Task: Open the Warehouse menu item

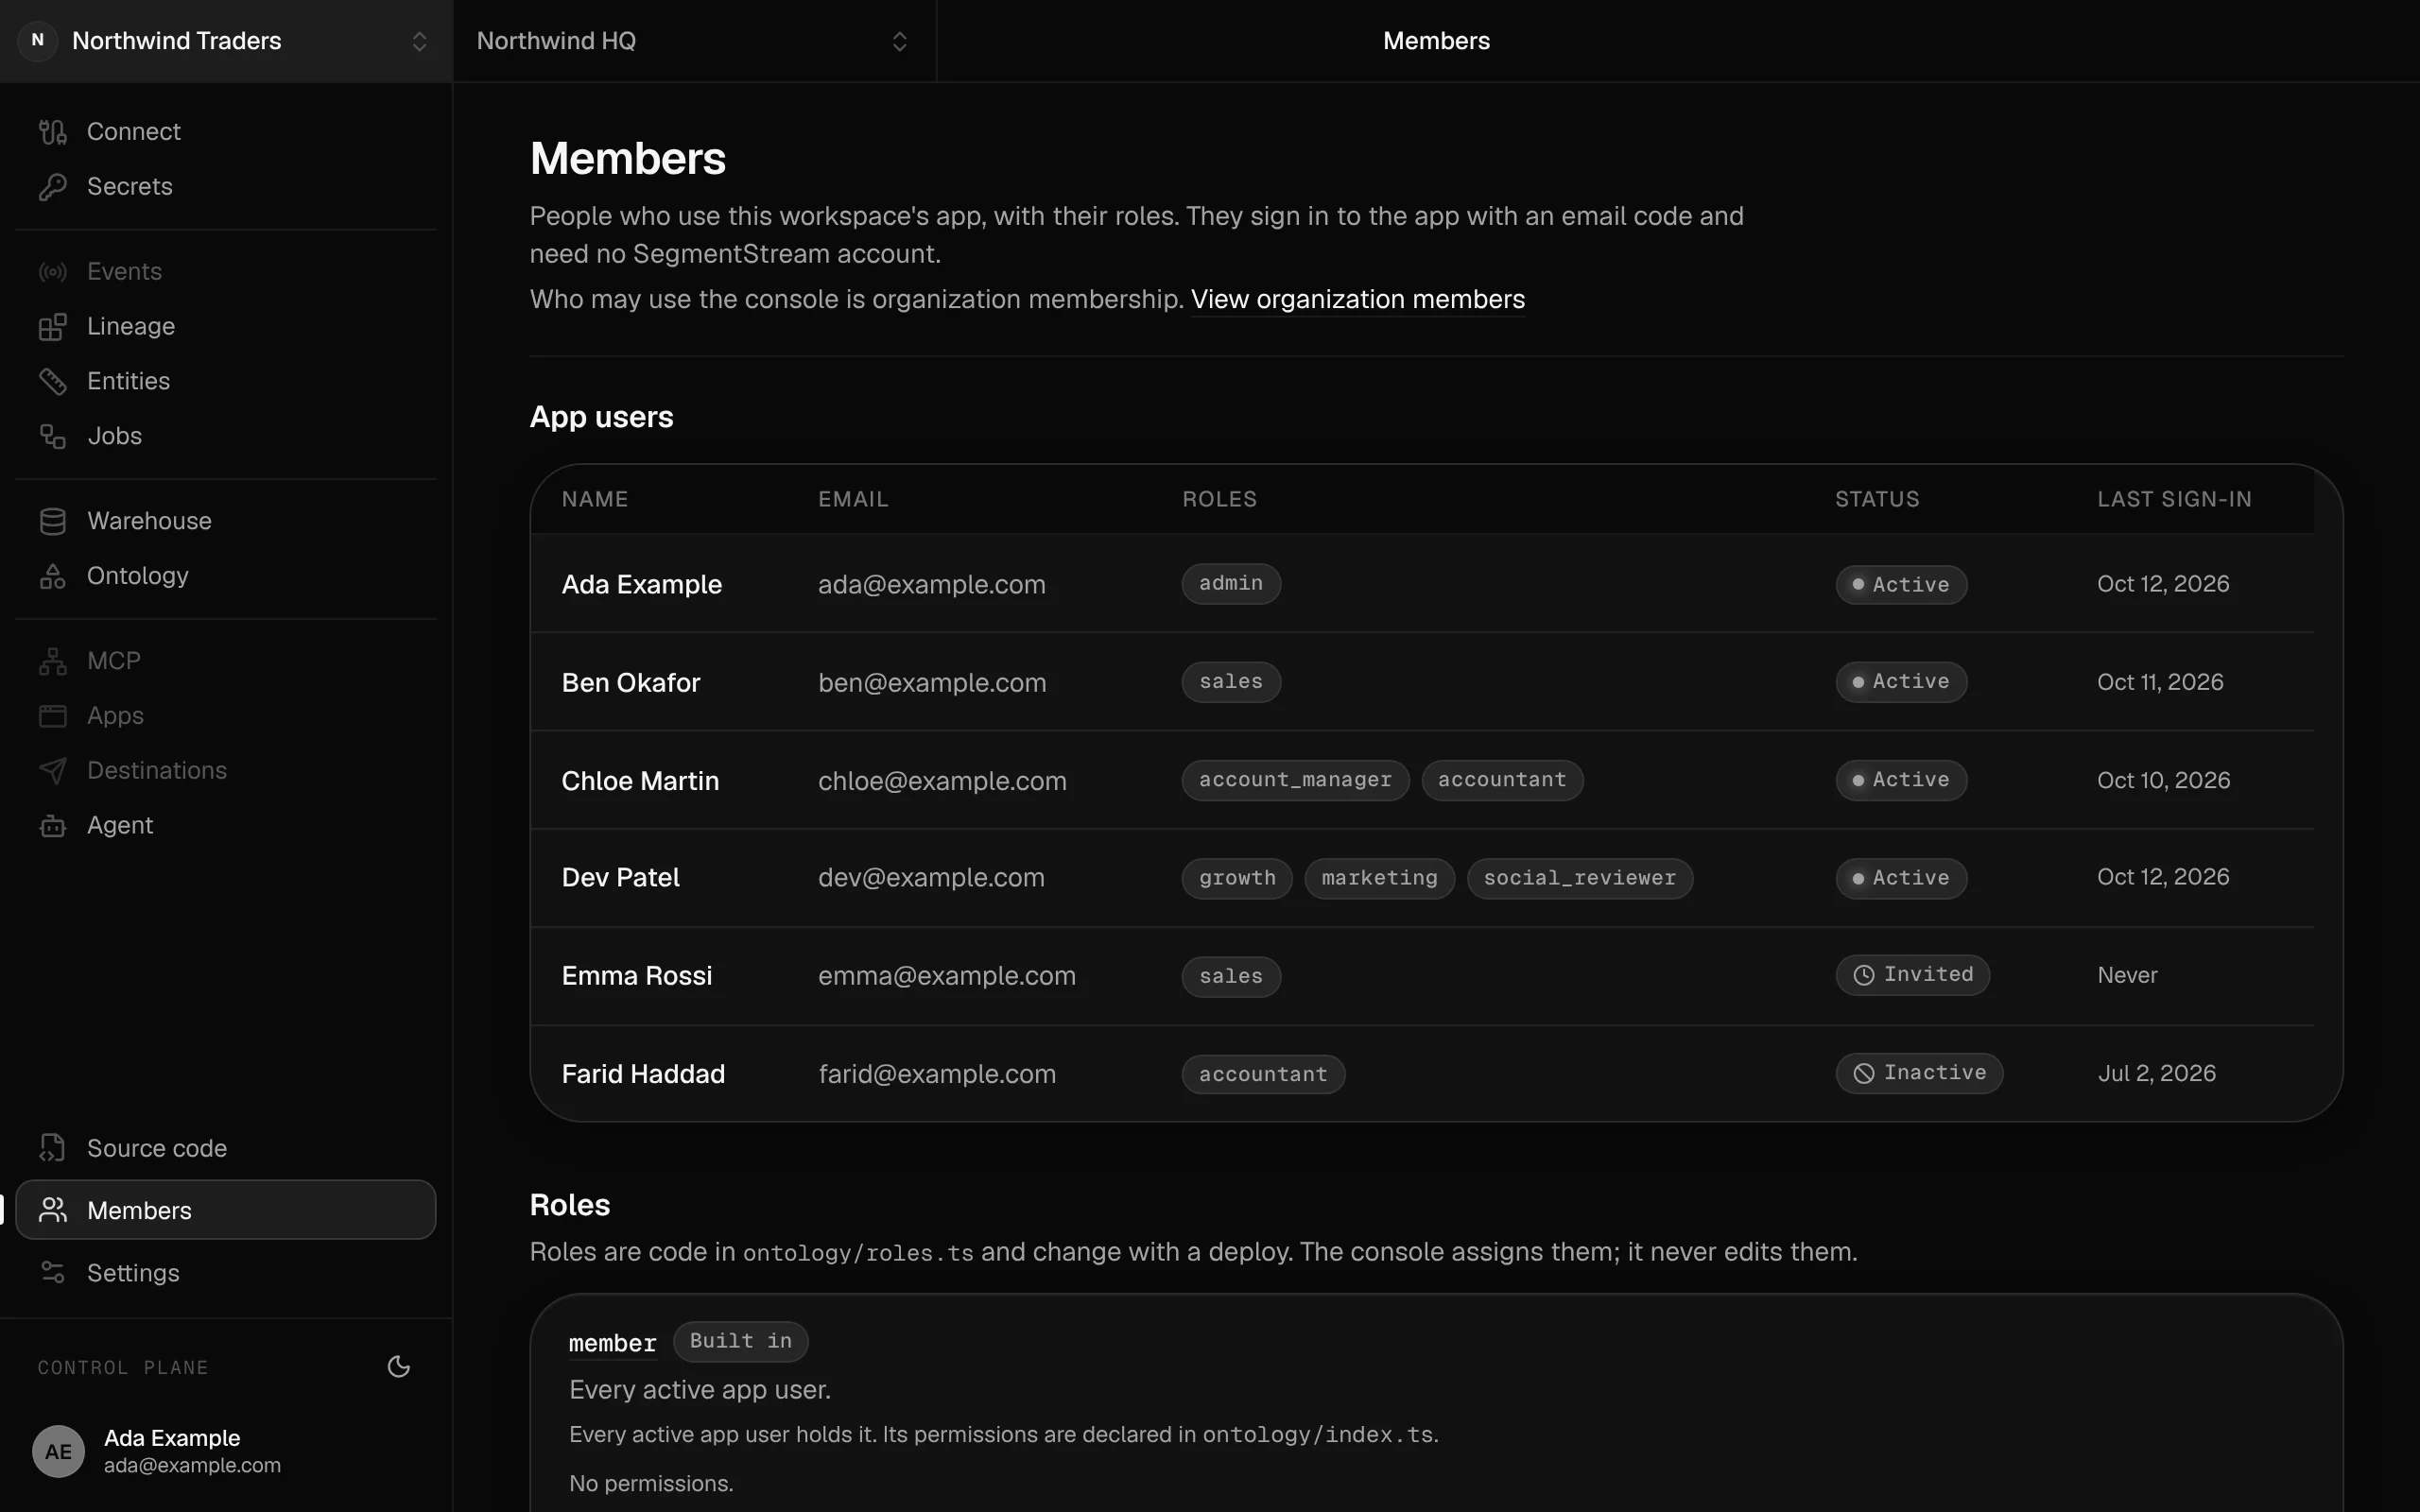Action: 226,521
